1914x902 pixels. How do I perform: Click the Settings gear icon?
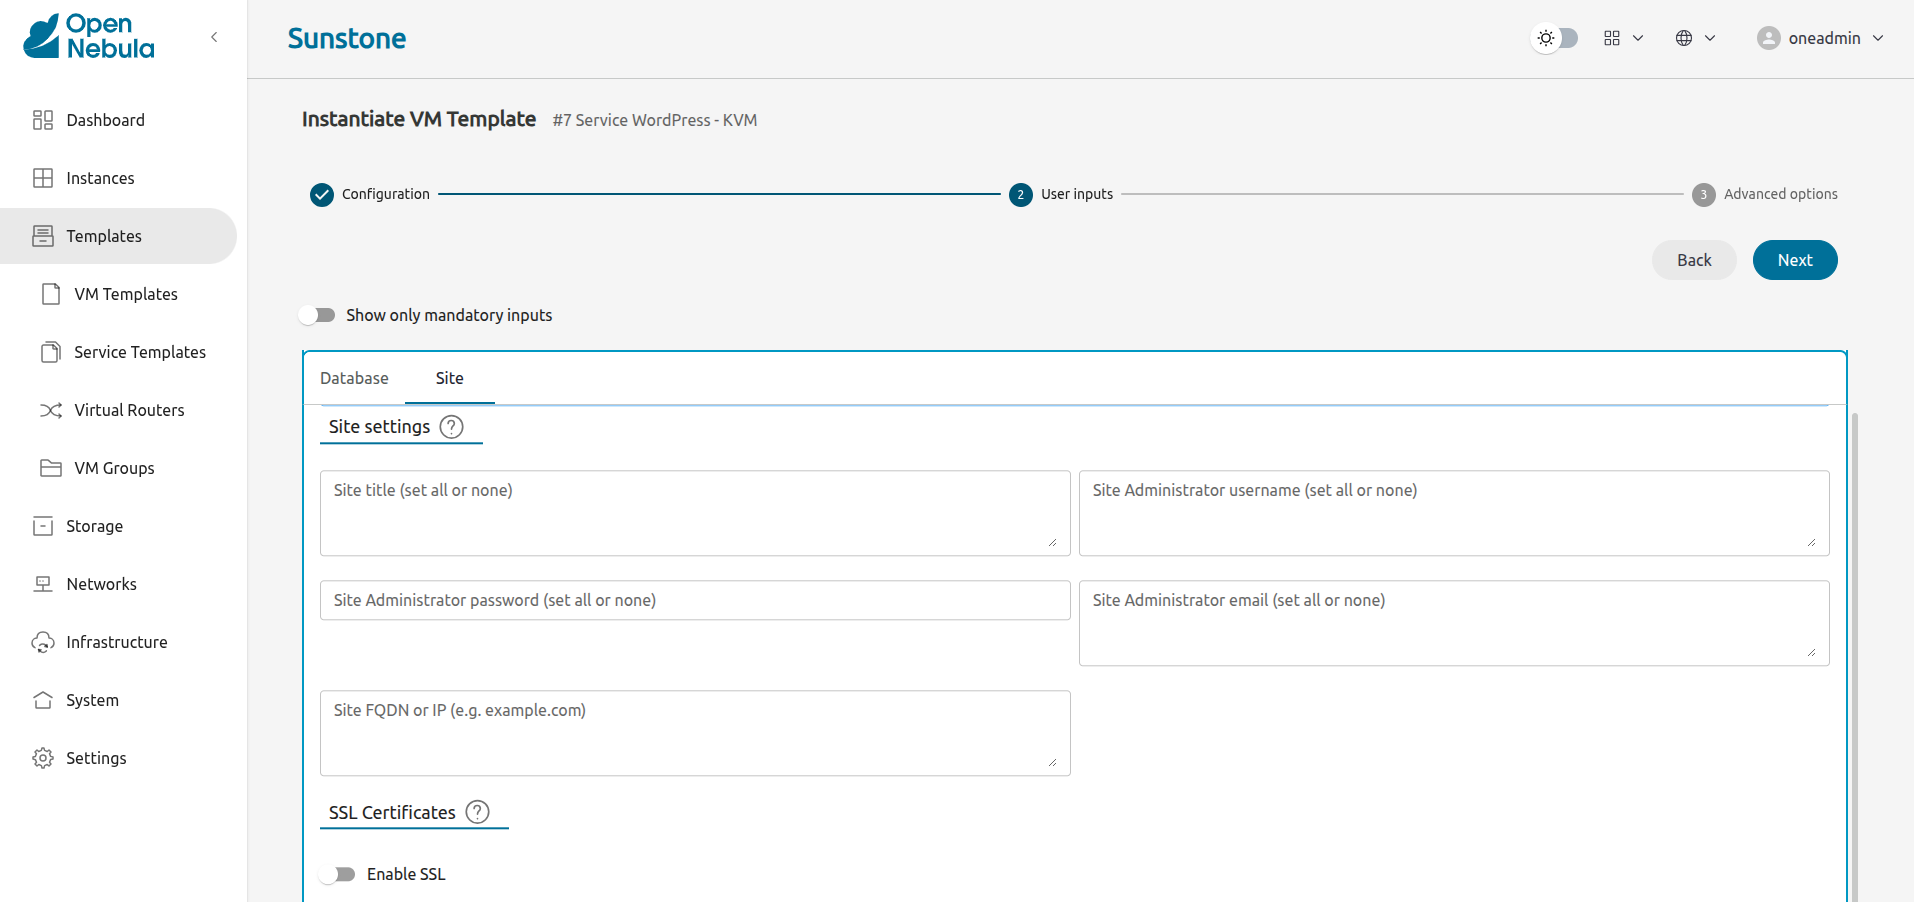click(43, 758)
